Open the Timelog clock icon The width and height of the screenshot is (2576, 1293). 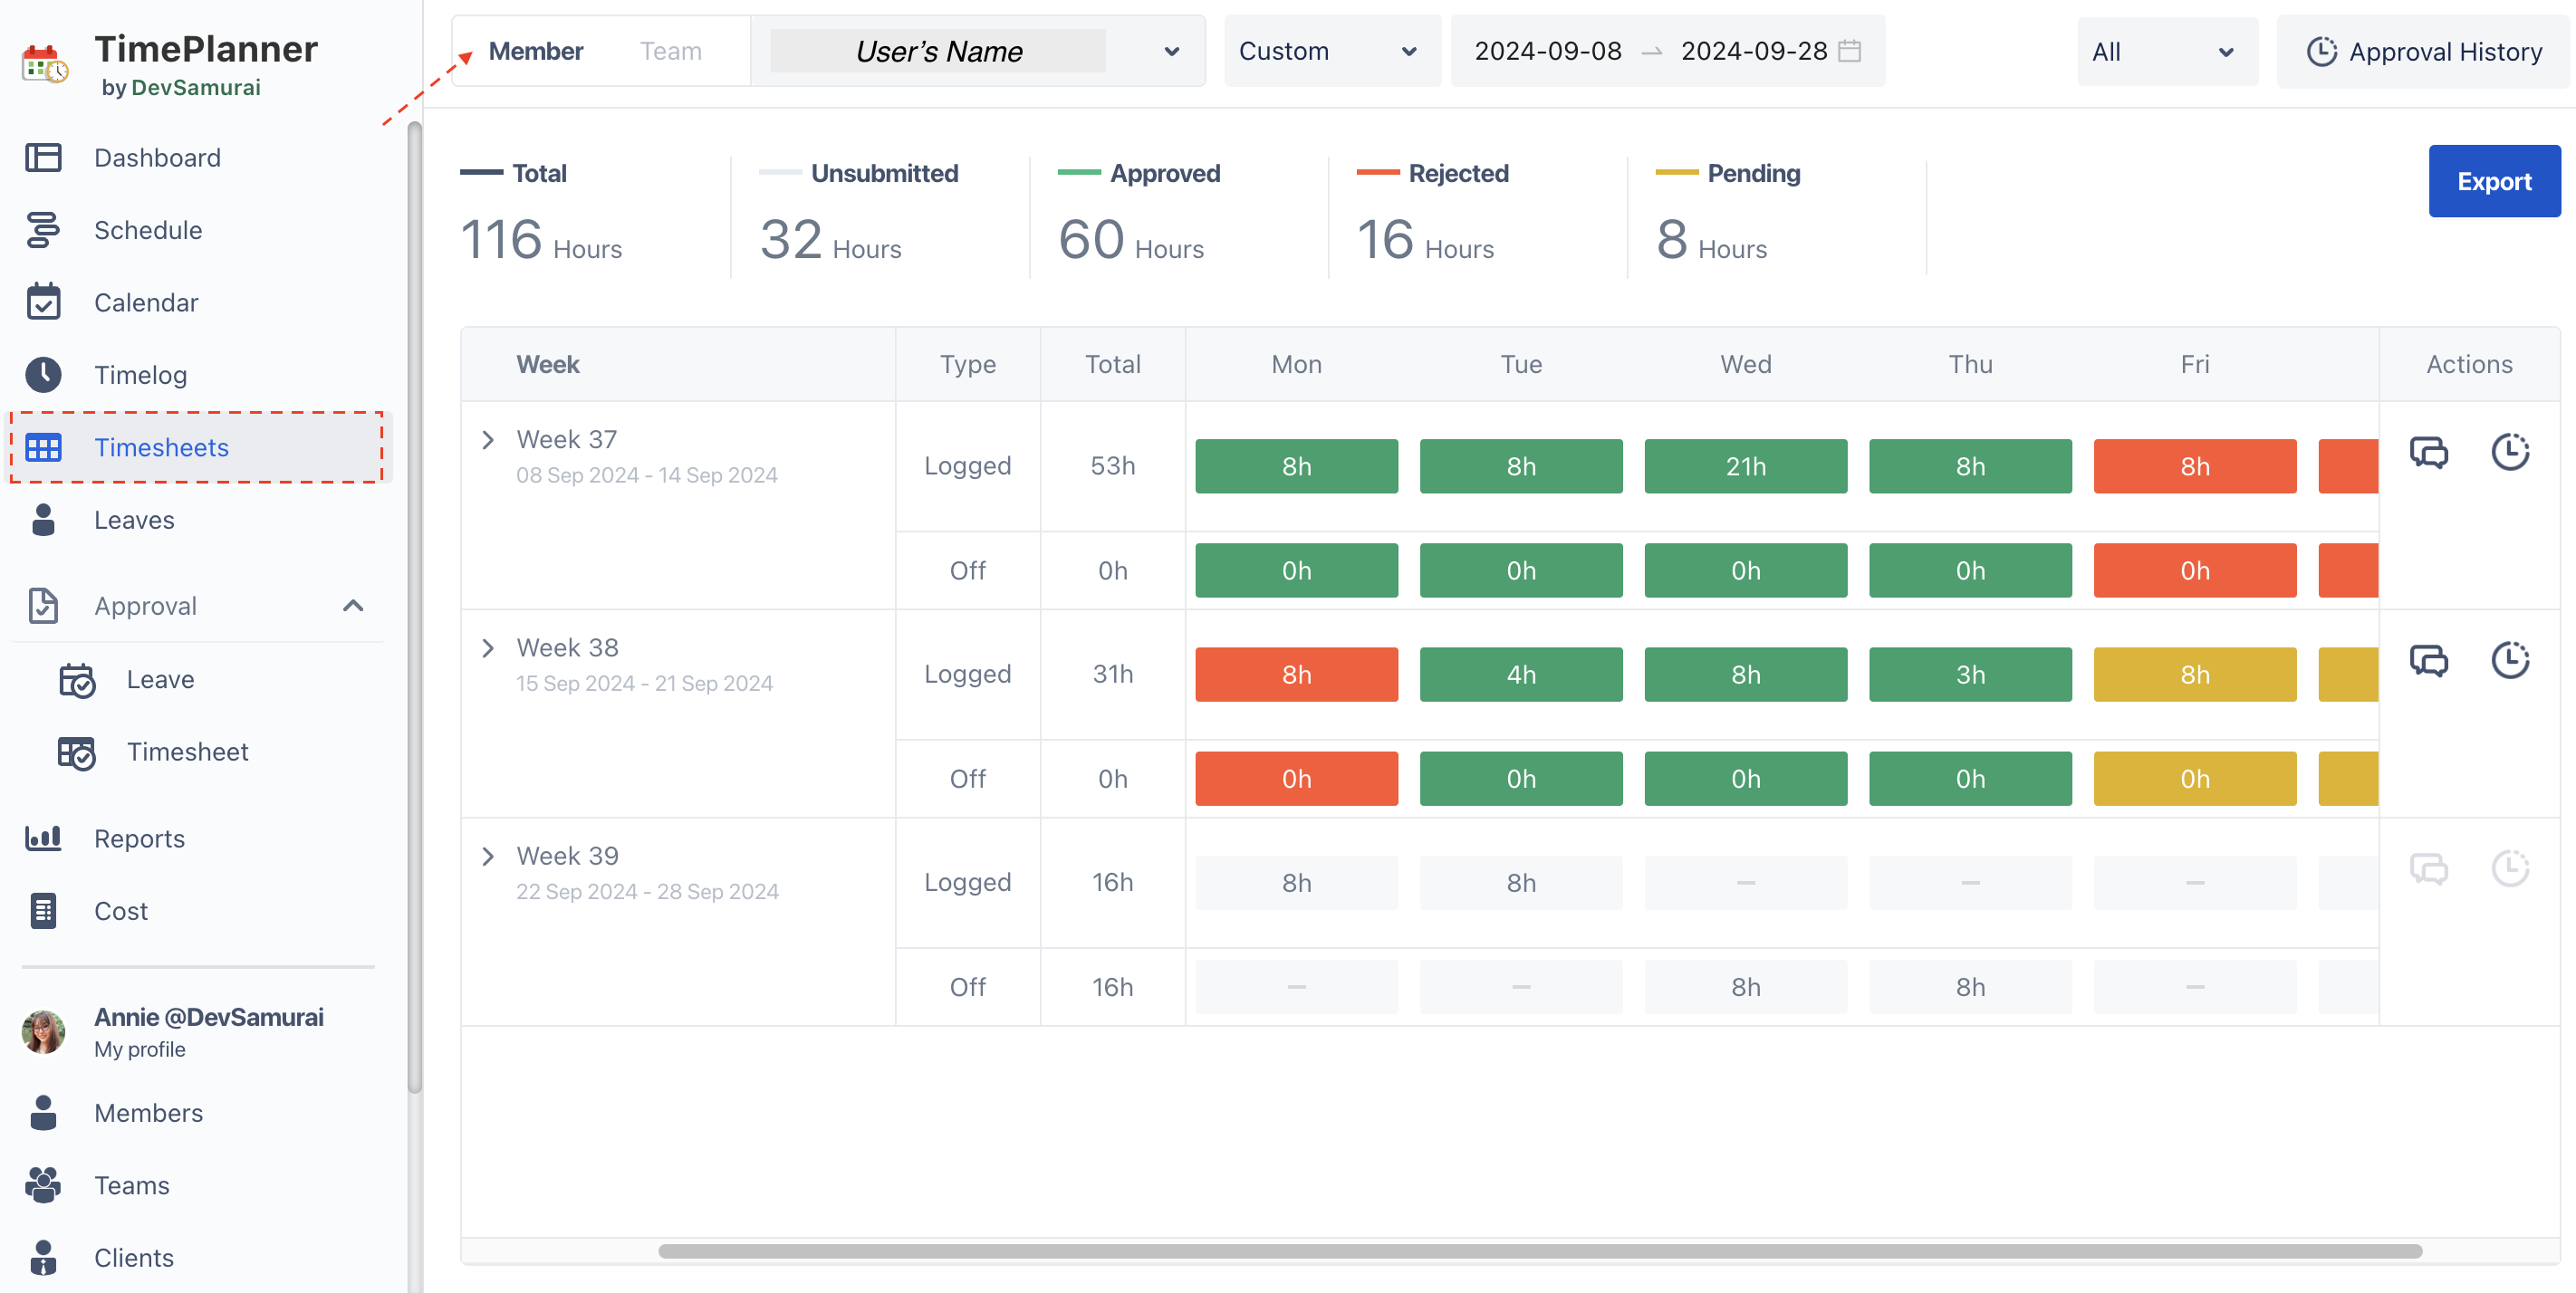tap(43, 374)
